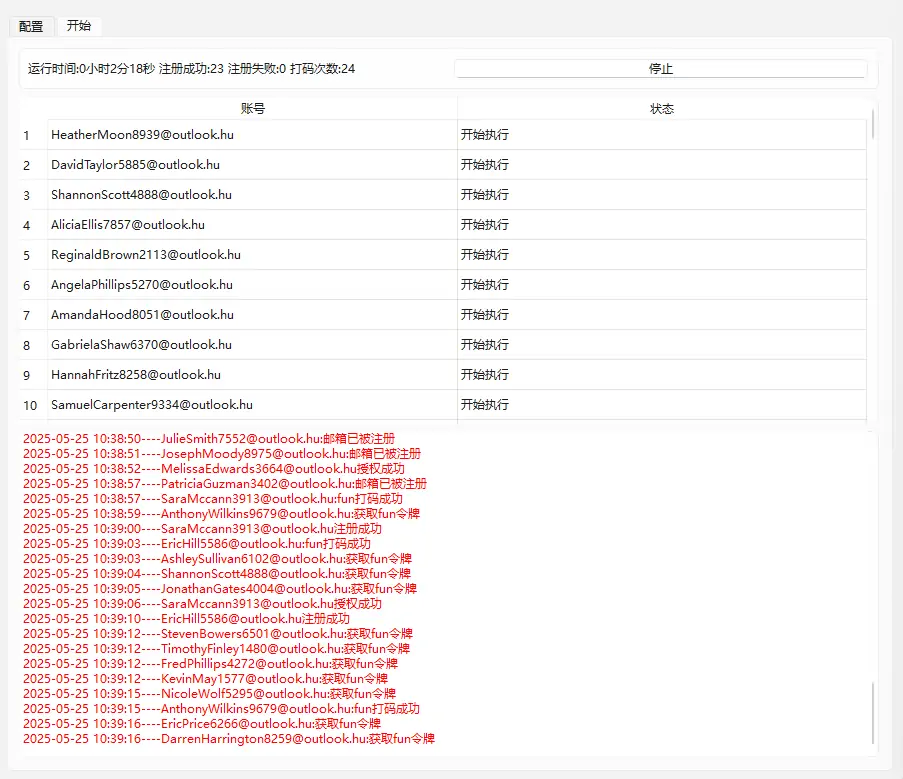
Task: Click the runtime statistics text 运行时间
Action: tap(191, 69)
